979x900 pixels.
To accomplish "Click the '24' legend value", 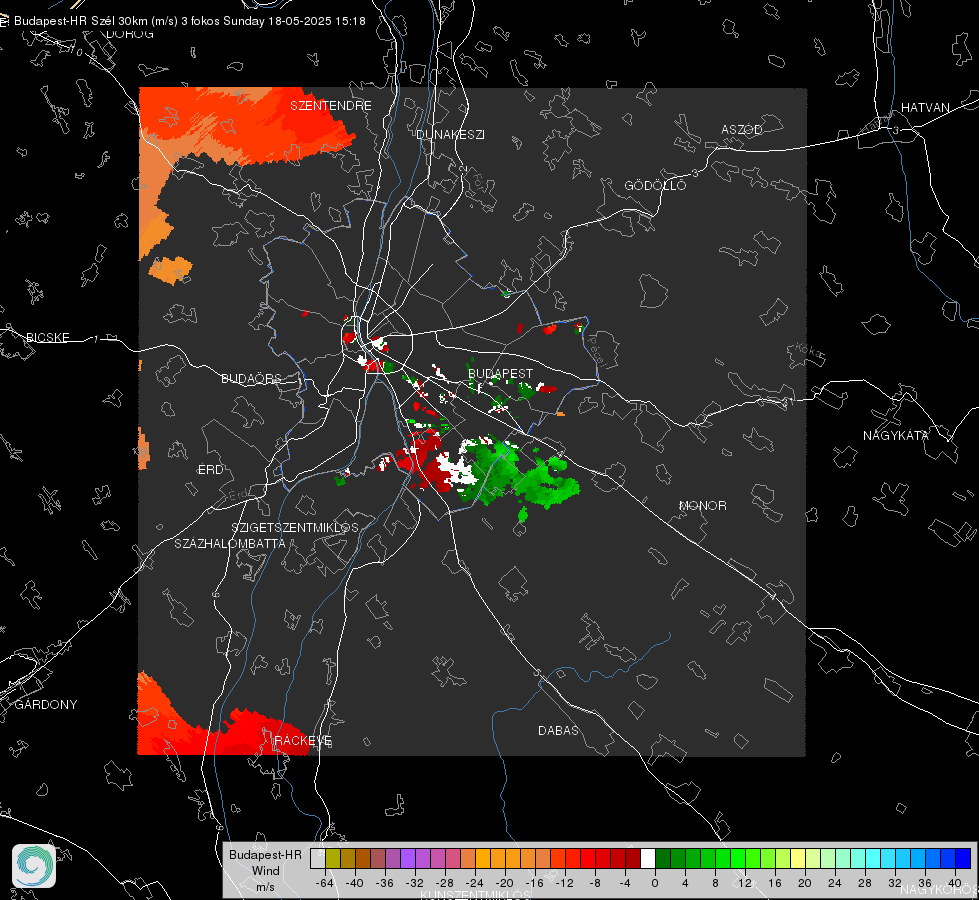I will coord(835,883).
